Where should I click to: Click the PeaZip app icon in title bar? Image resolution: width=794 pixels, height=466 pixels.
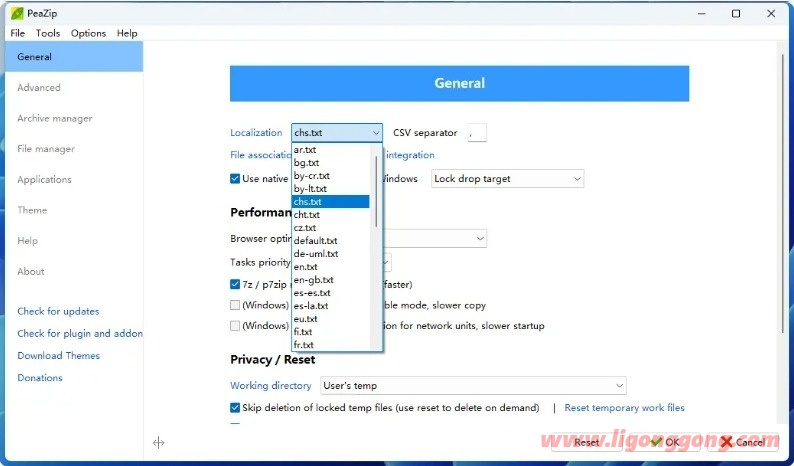17,14
